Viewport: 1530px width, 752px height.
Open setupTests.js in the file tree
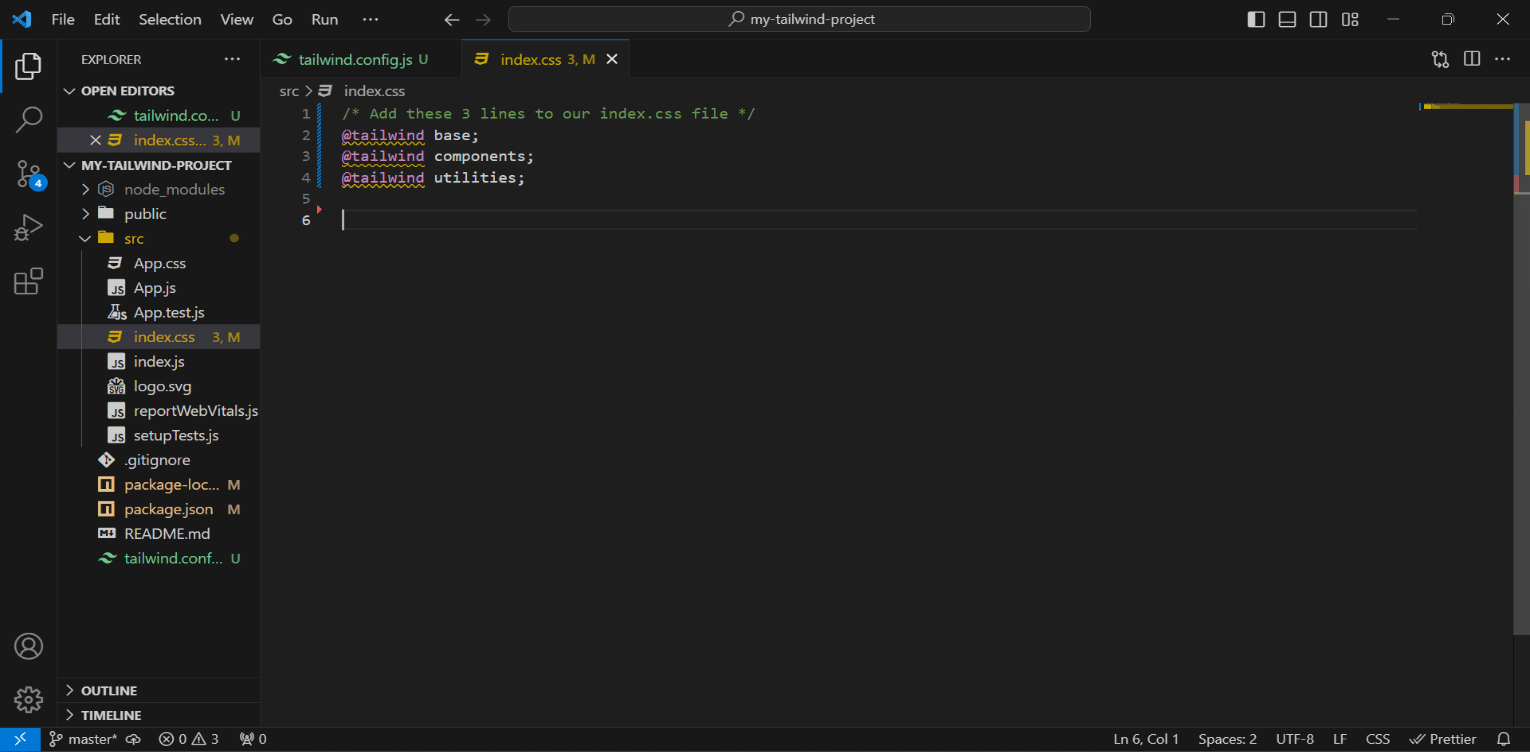158,435
